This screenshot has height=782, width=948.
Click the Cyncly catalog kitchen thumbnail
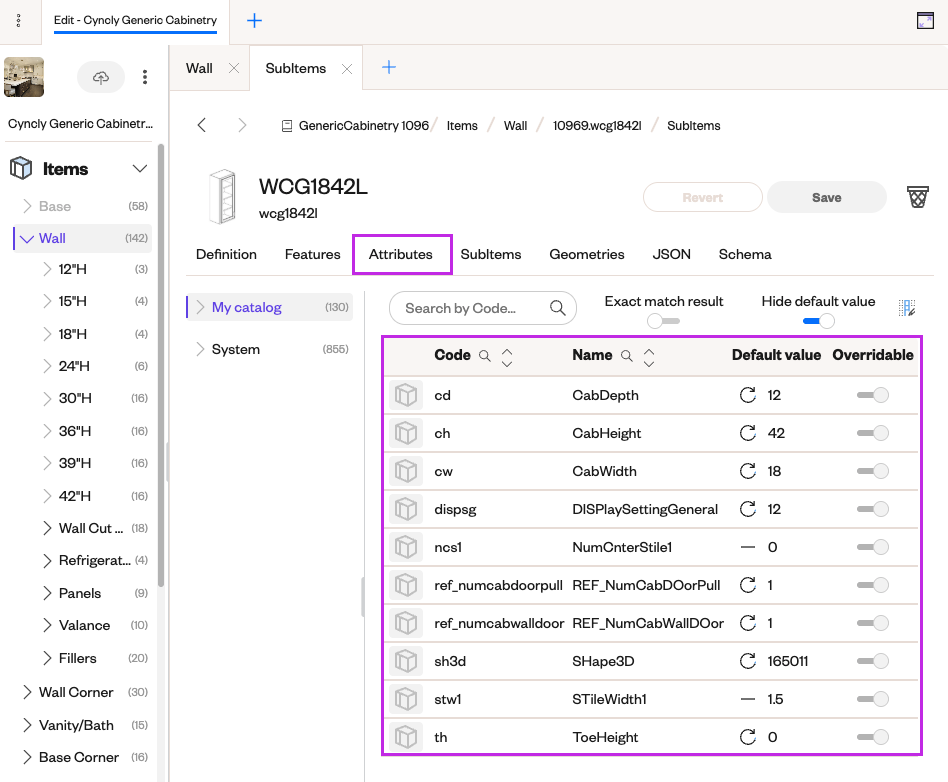[x=24, y=77]
